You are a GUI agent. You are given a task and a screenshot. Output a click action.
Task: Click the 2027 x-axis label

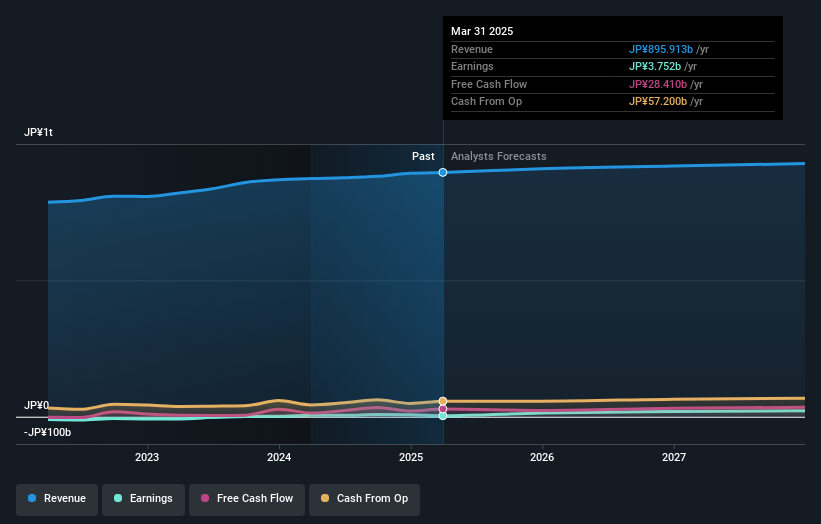click(x=674, y=458)
